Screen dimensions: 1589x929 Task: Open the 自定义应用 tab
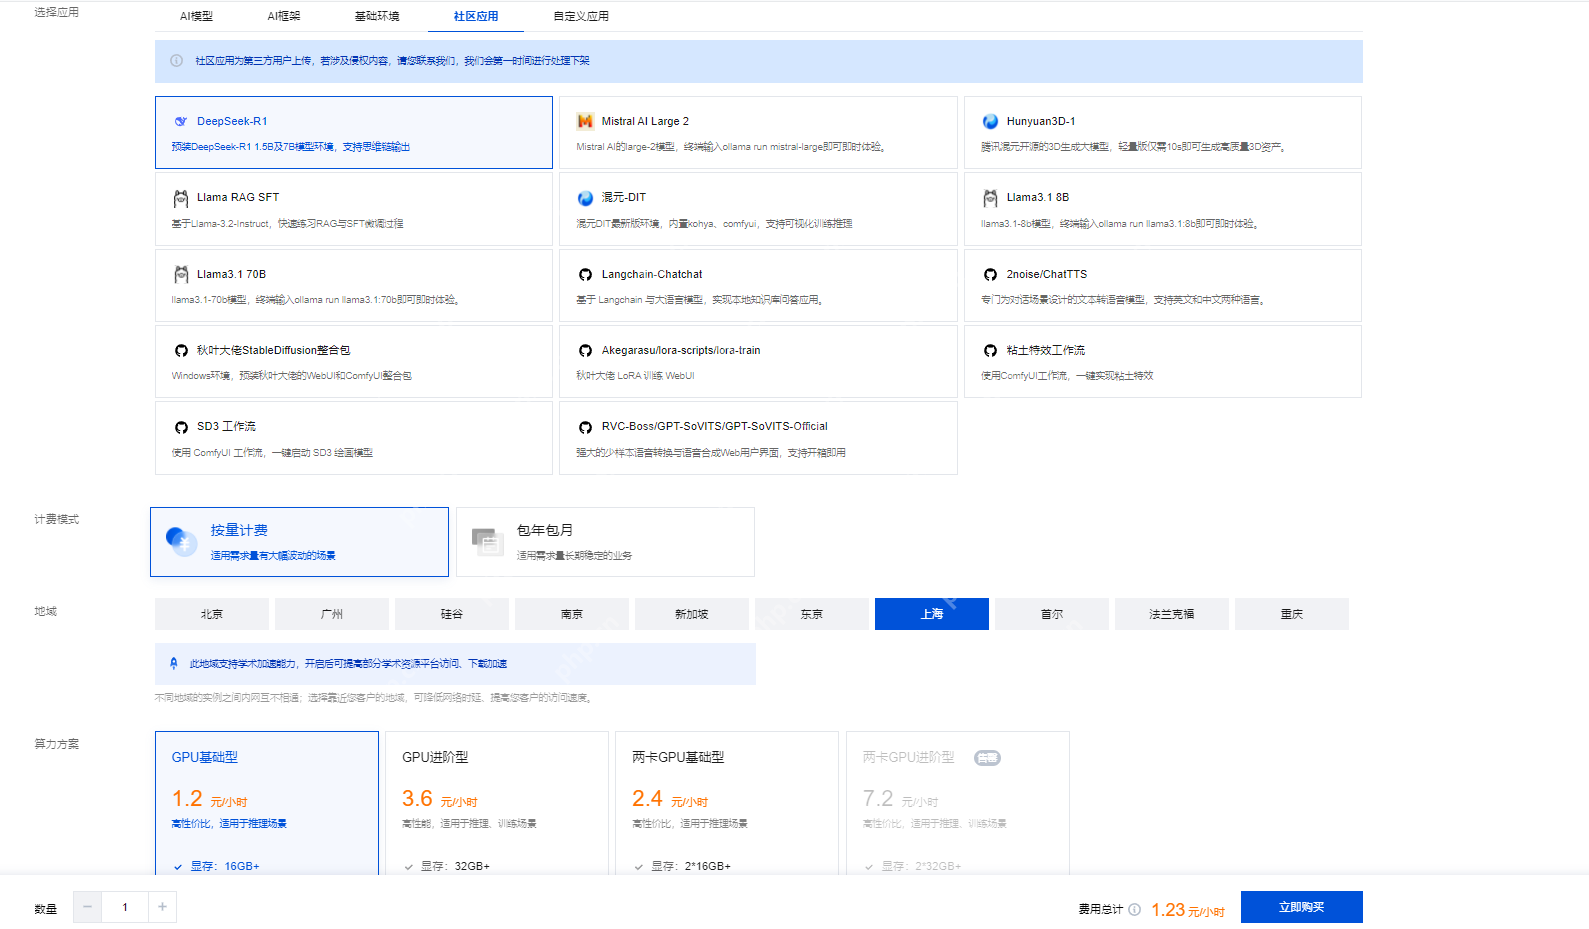(x=581, y=16)
